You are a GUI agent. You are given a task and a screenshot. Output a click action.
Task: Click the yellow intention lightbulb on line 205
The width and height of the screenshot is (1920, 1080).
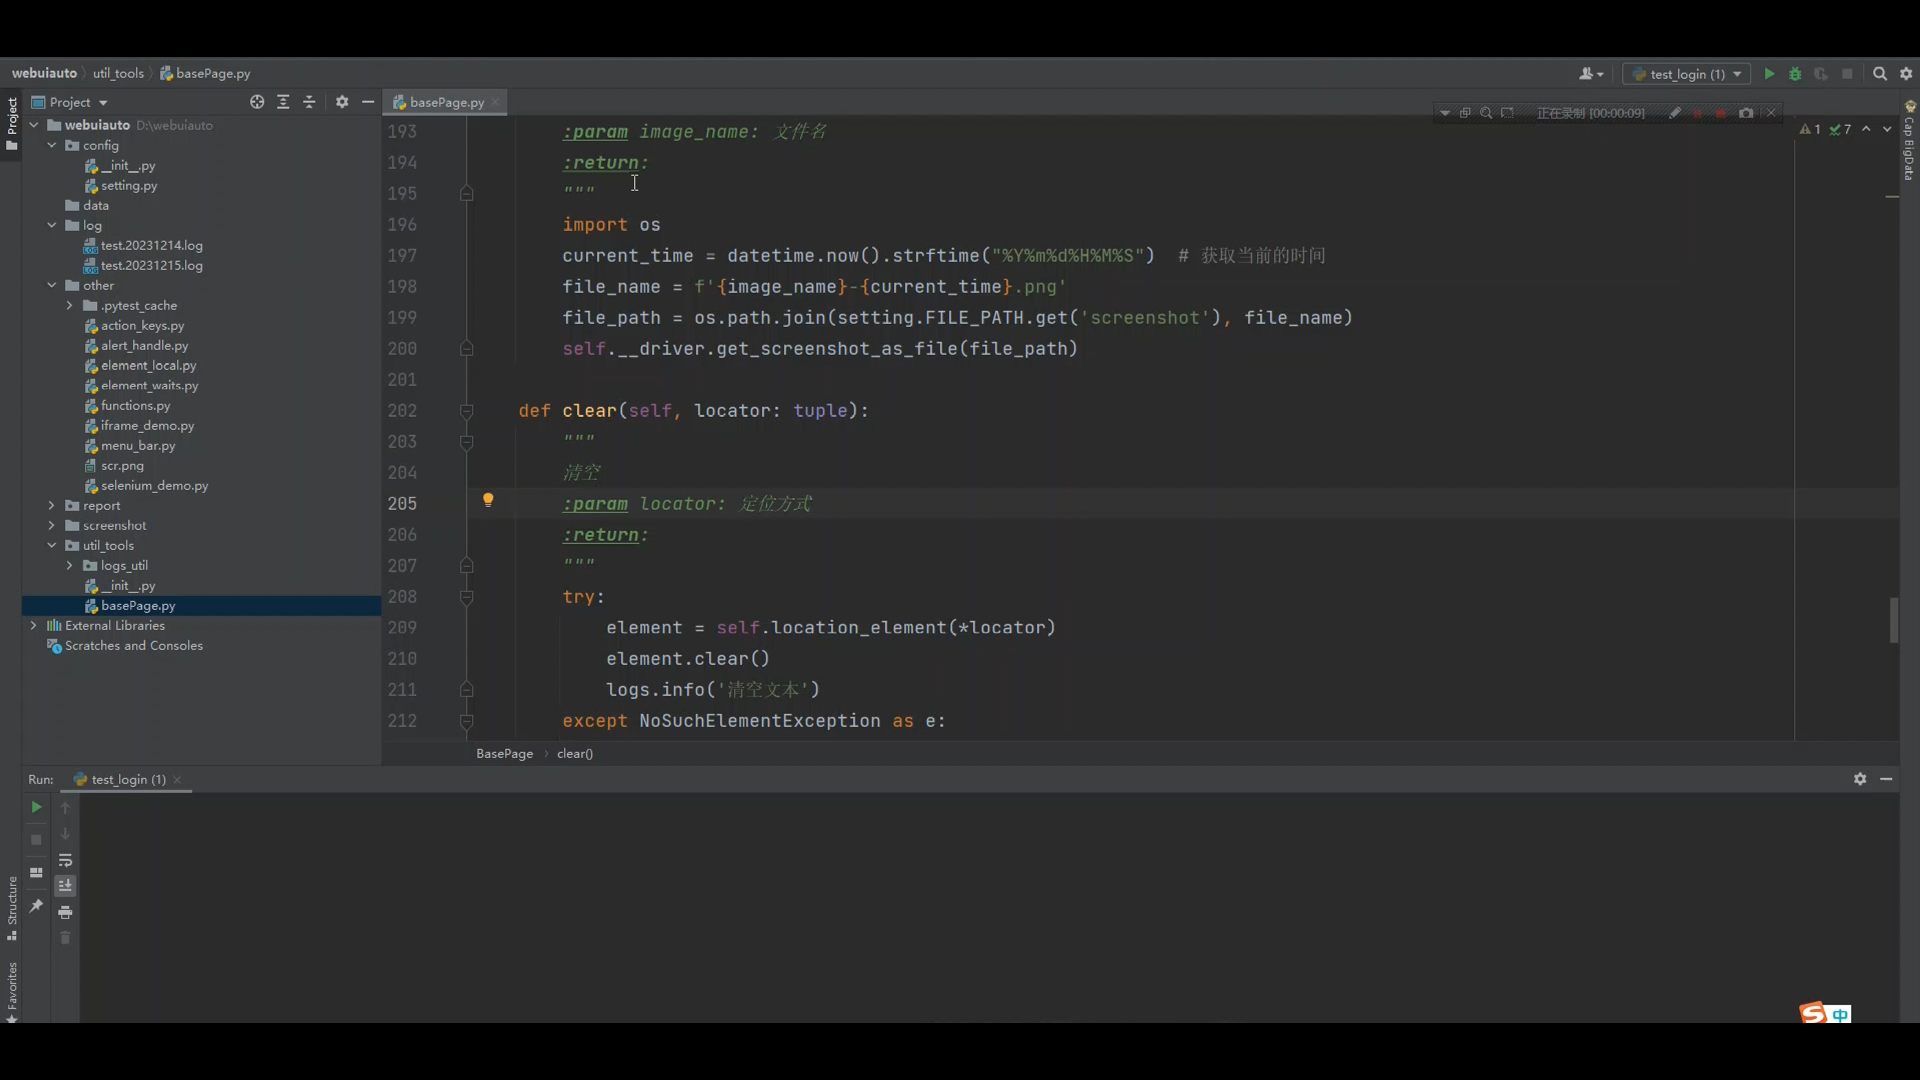click(x=488, y=500)
